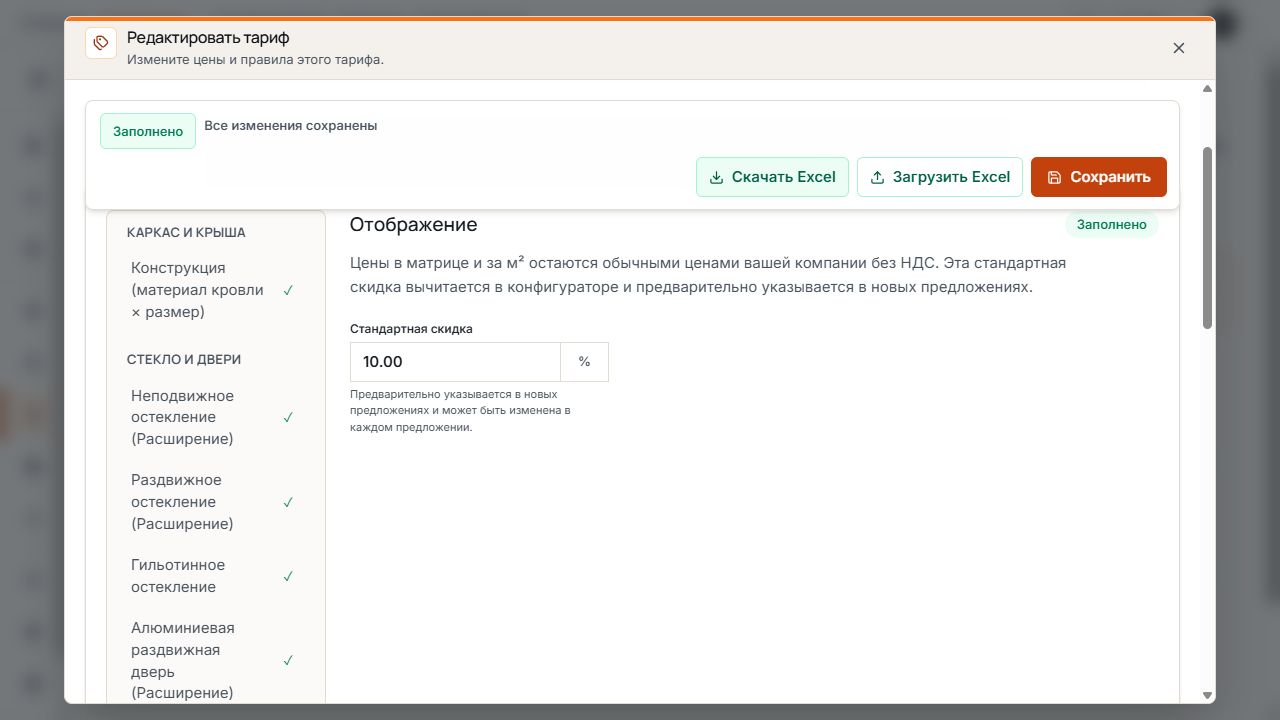Click the Заполнено status badge near Все изменения
Screen dimensions: 1280x720
point(148,131)
